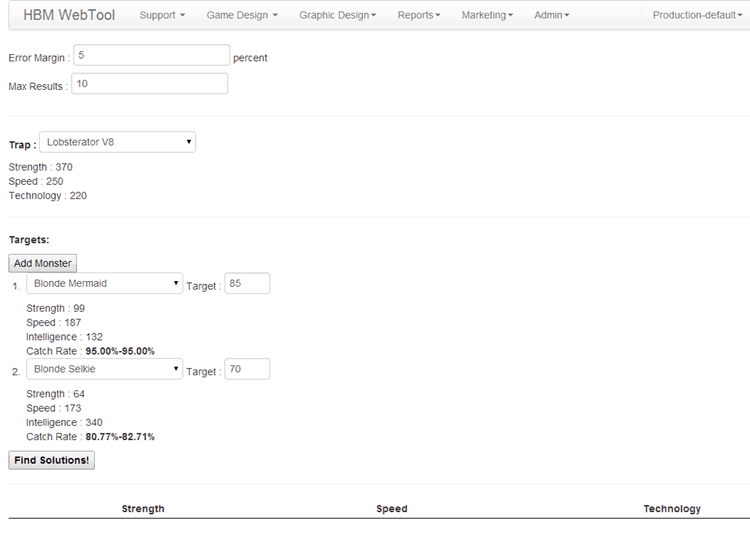Image resolution: width=750 pixels, height=540 pixels.
Task: Focus the Max Results input field
Action: tap(149, 84)
